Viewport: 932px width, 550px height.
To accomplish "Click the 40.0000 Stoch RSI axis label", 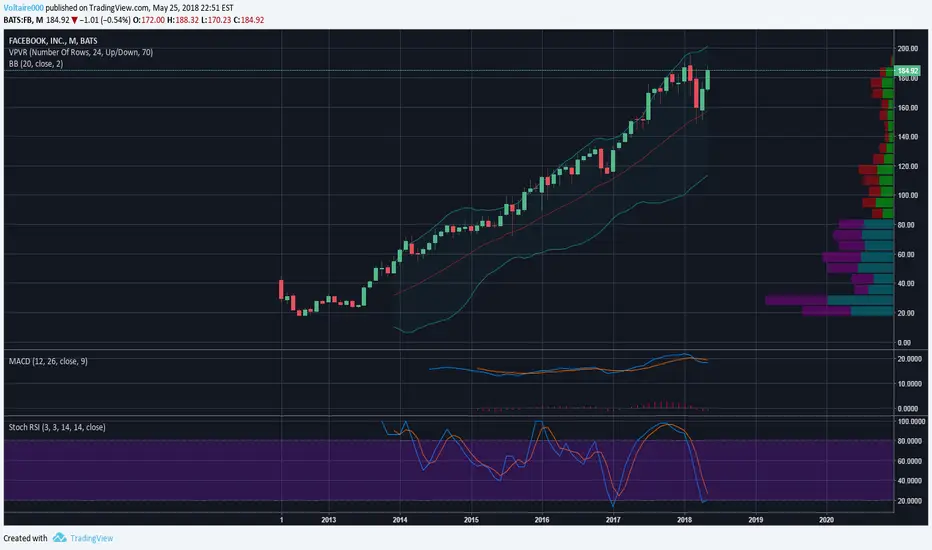I will 909,481.
